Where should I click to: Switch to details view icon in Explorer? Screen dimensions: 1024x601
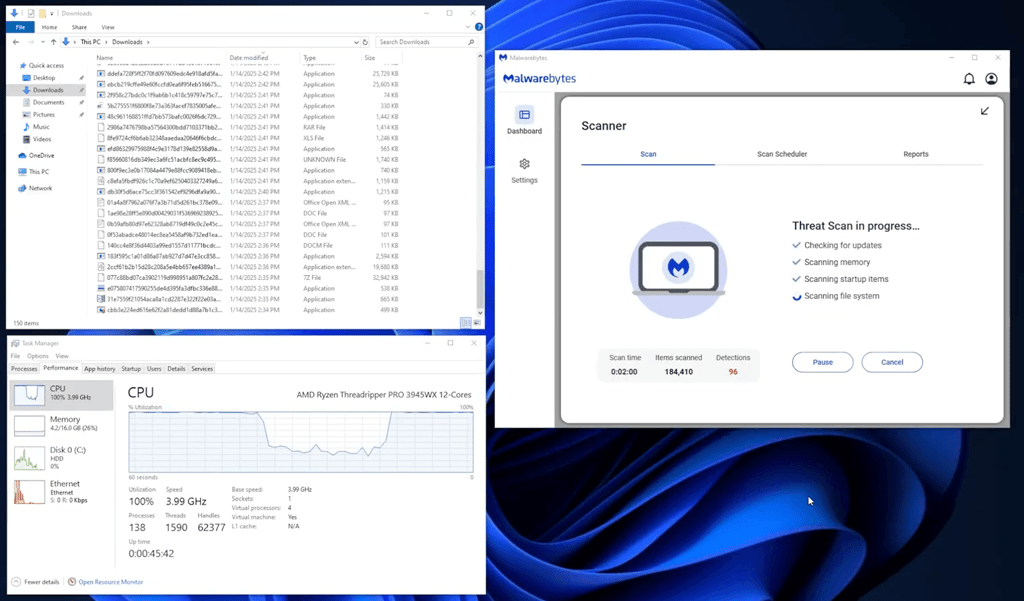pyautogui.click(x=465, y=323)
